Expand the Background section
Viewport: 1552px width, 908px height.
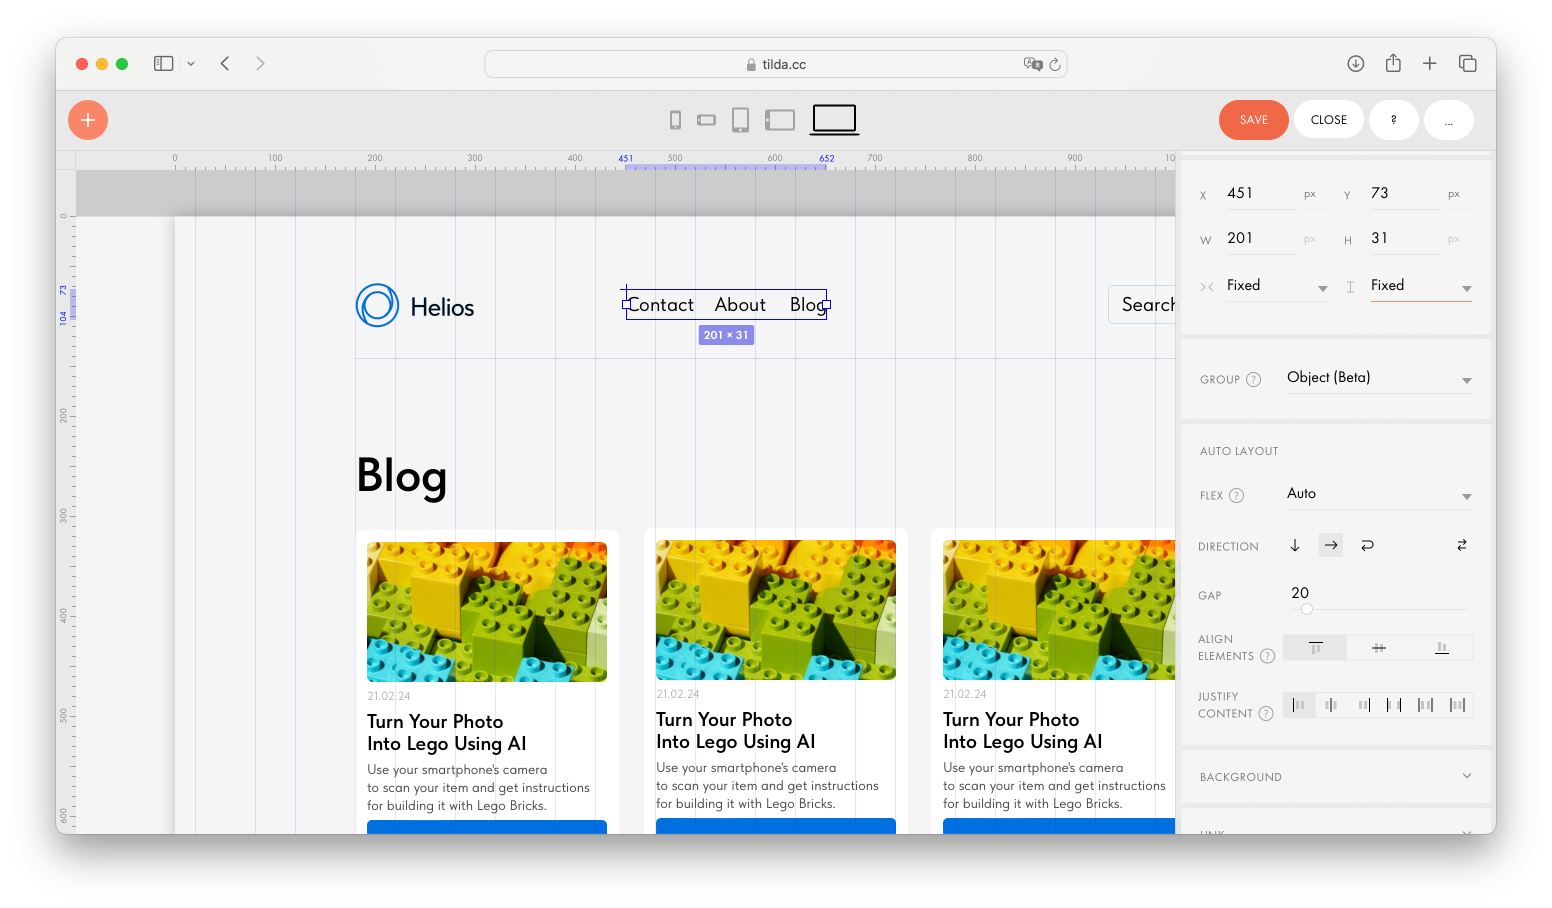click(1334, 776)
